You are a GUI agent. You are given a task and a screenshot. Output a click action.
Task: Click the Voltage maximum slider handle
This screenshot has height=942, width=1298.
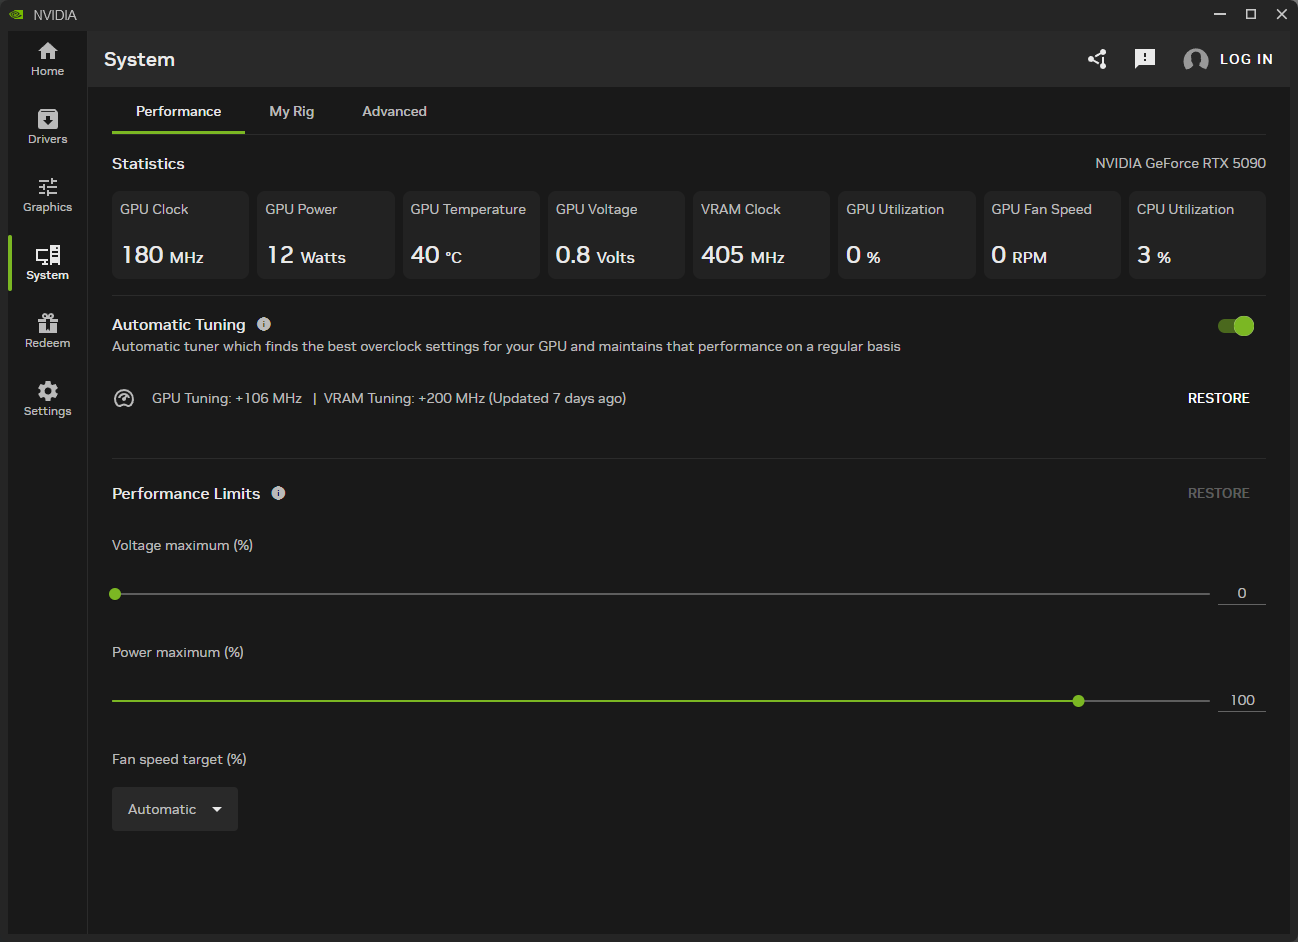[115, 594]
